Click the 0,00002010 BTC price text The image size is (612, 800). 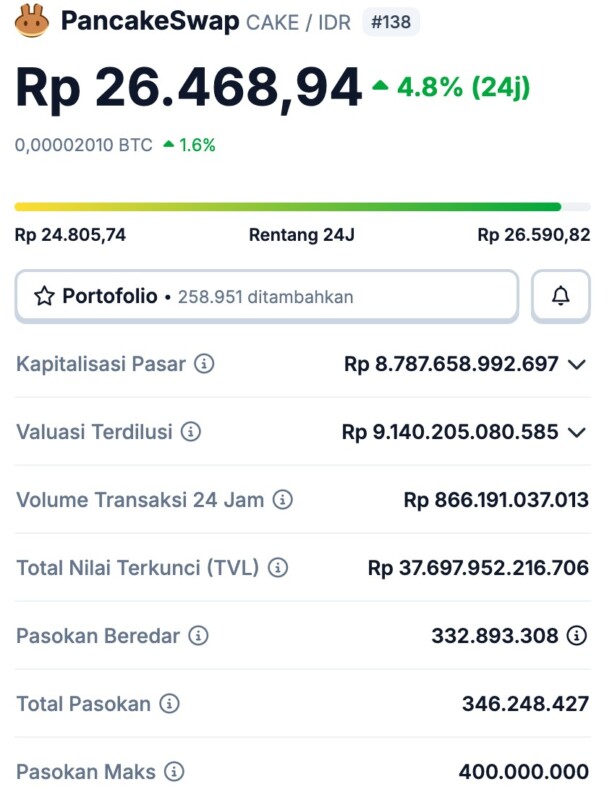click(x=83, y=145)
